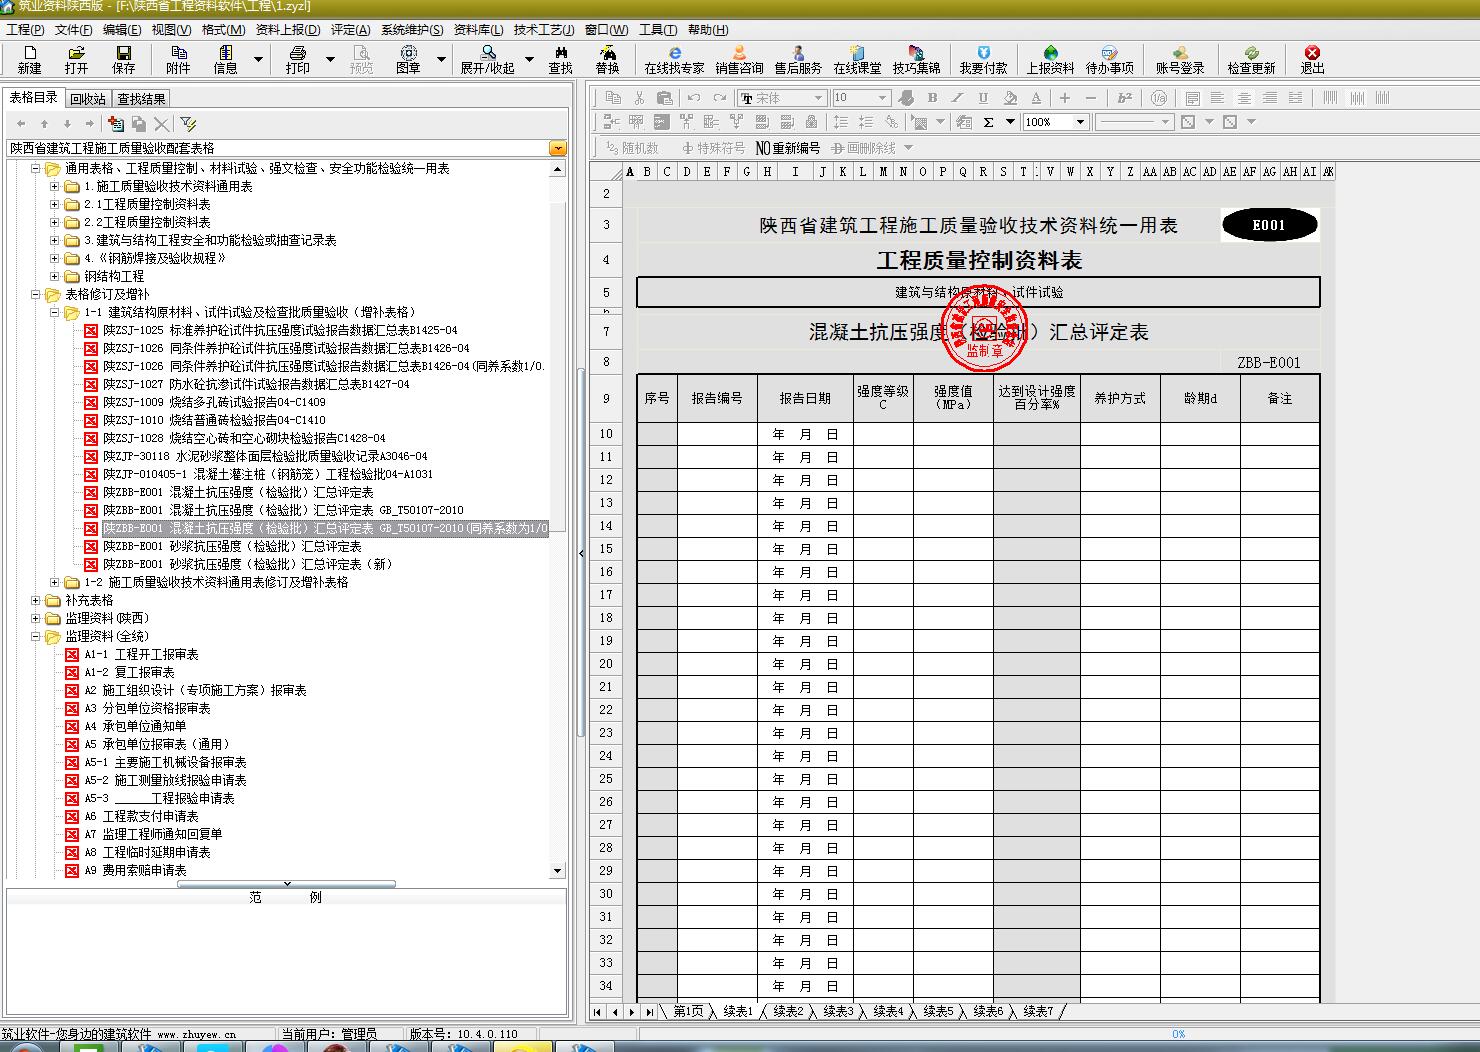This screenshot has height=1052, width=1480.
Task: Click the 查找 find icon
Action: (560, 58)
